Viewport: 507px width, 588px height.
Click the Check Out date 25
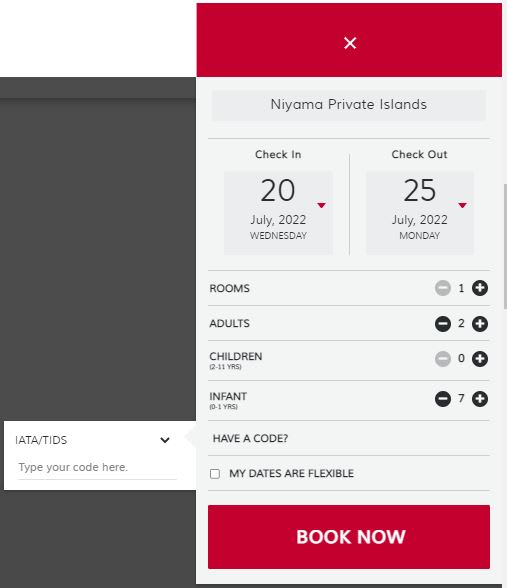pos(420,190)
